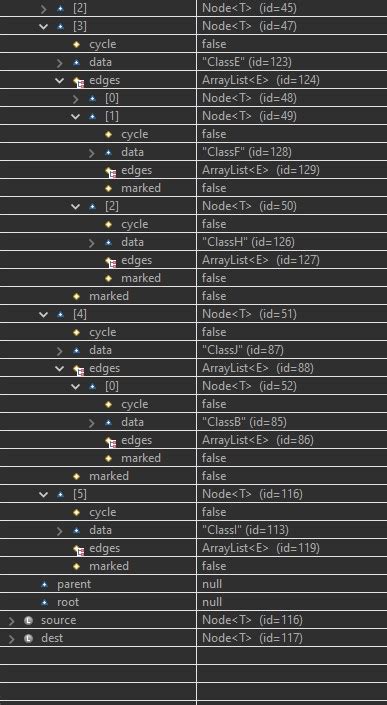Collapse the edges ArrayList id=124

click(60, 80)
